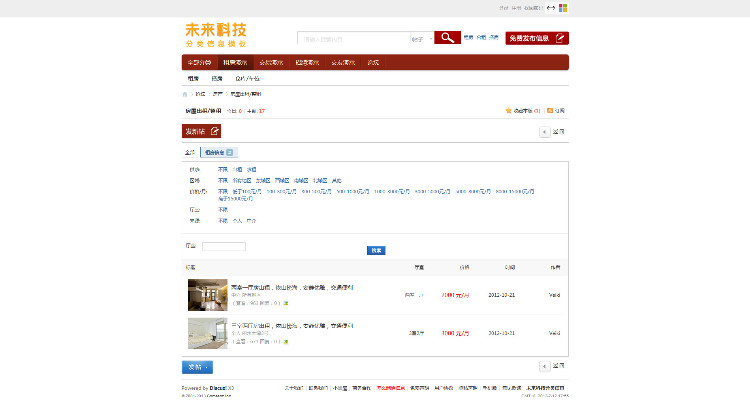Open the first listing's room thumbnail
The height and width of the screenshot is (419, 750).
pos(208,295)
